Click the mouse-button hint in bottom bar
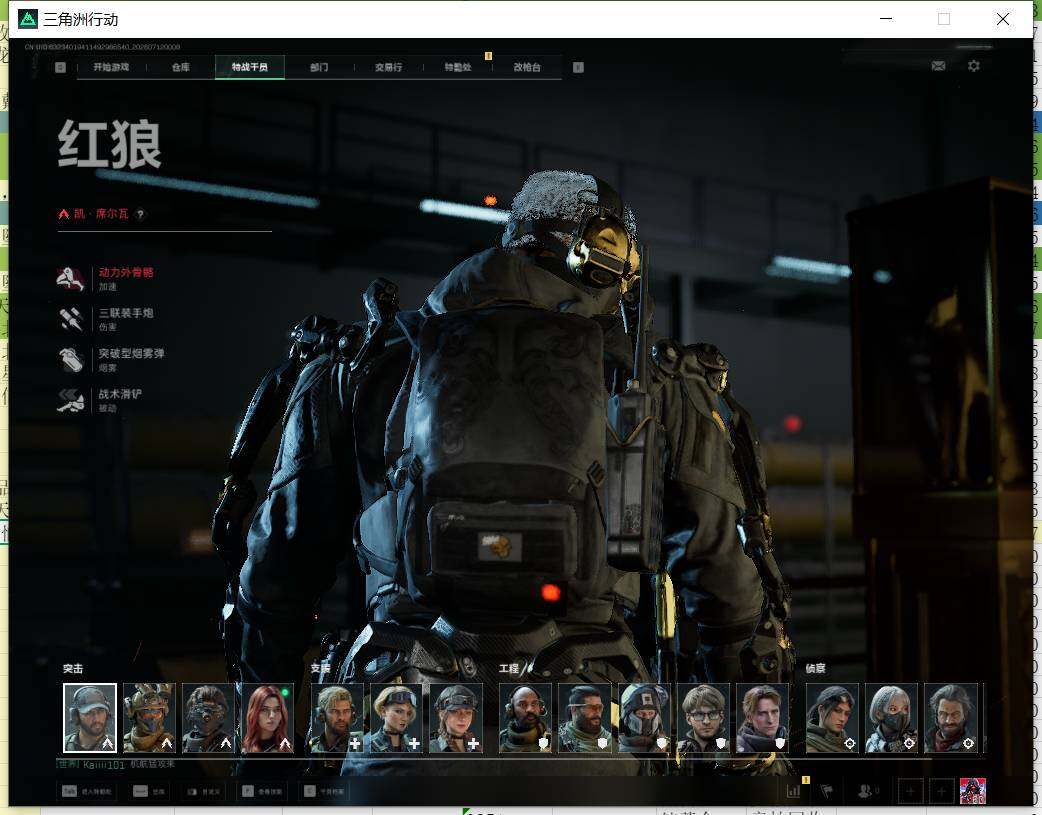Screen dimensions: 1042x815 click(203, 791)
